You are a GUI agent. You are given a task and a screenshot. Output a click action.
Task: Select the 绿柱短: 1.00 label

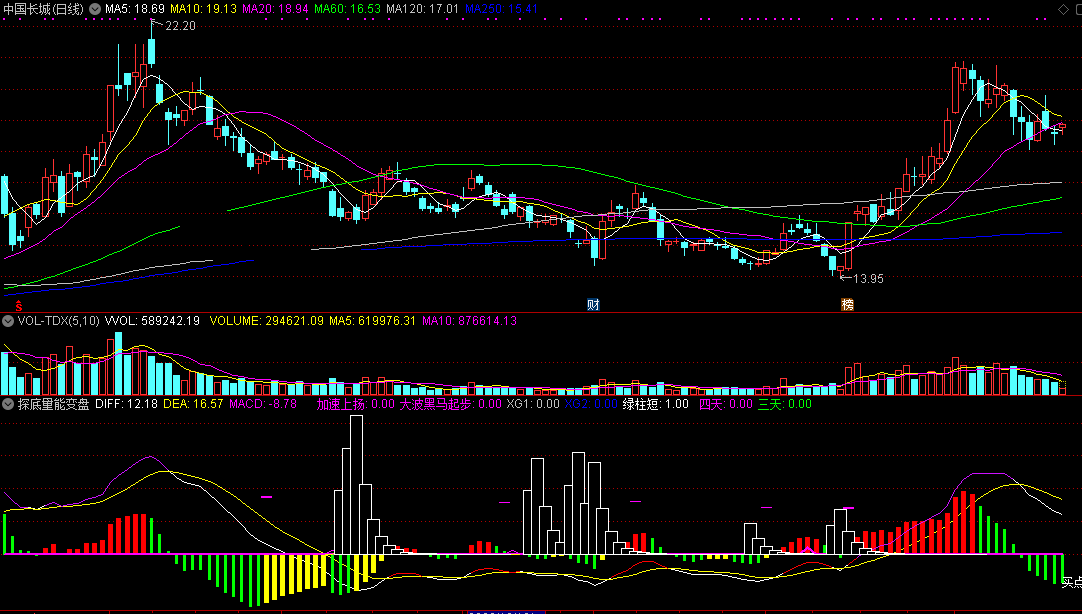coord(656,404)
